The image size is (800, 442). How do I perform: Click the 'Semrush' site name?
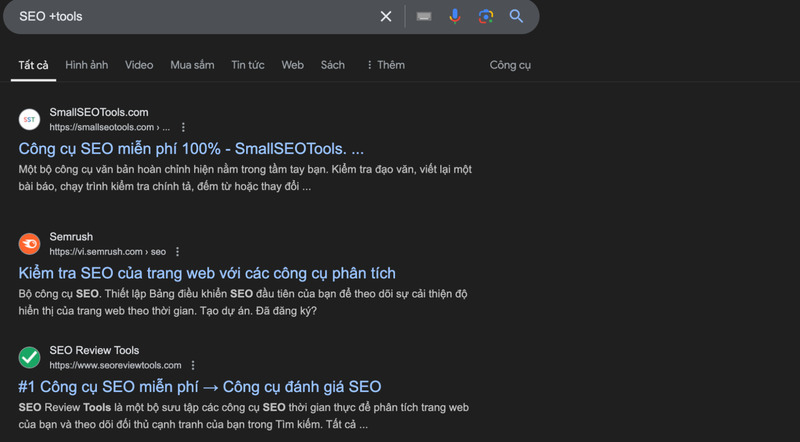click(x=71, y=237)
